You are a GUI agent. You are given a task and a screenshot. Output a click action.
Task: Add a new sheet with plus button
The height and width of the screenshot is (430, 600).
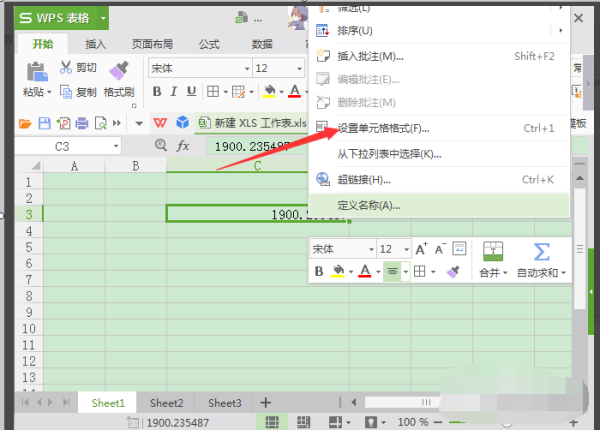266,403
